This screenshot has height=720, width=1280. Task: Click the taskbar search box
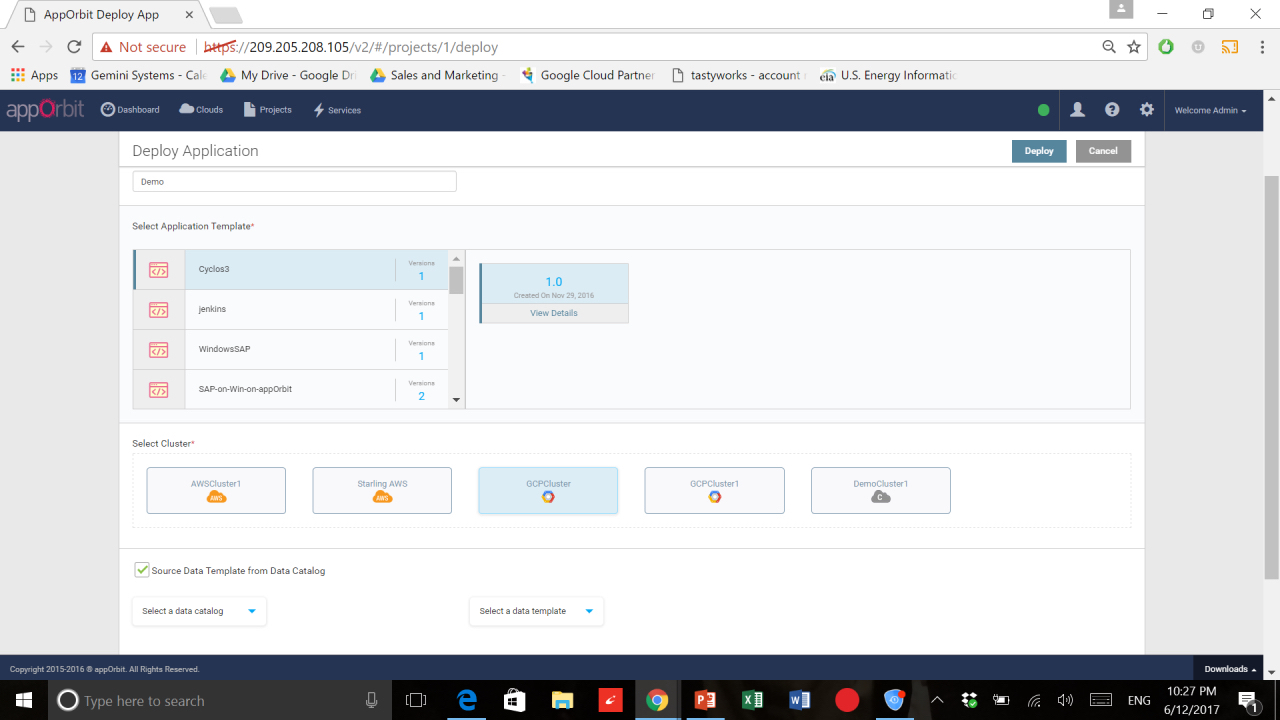tap(220, 700)
